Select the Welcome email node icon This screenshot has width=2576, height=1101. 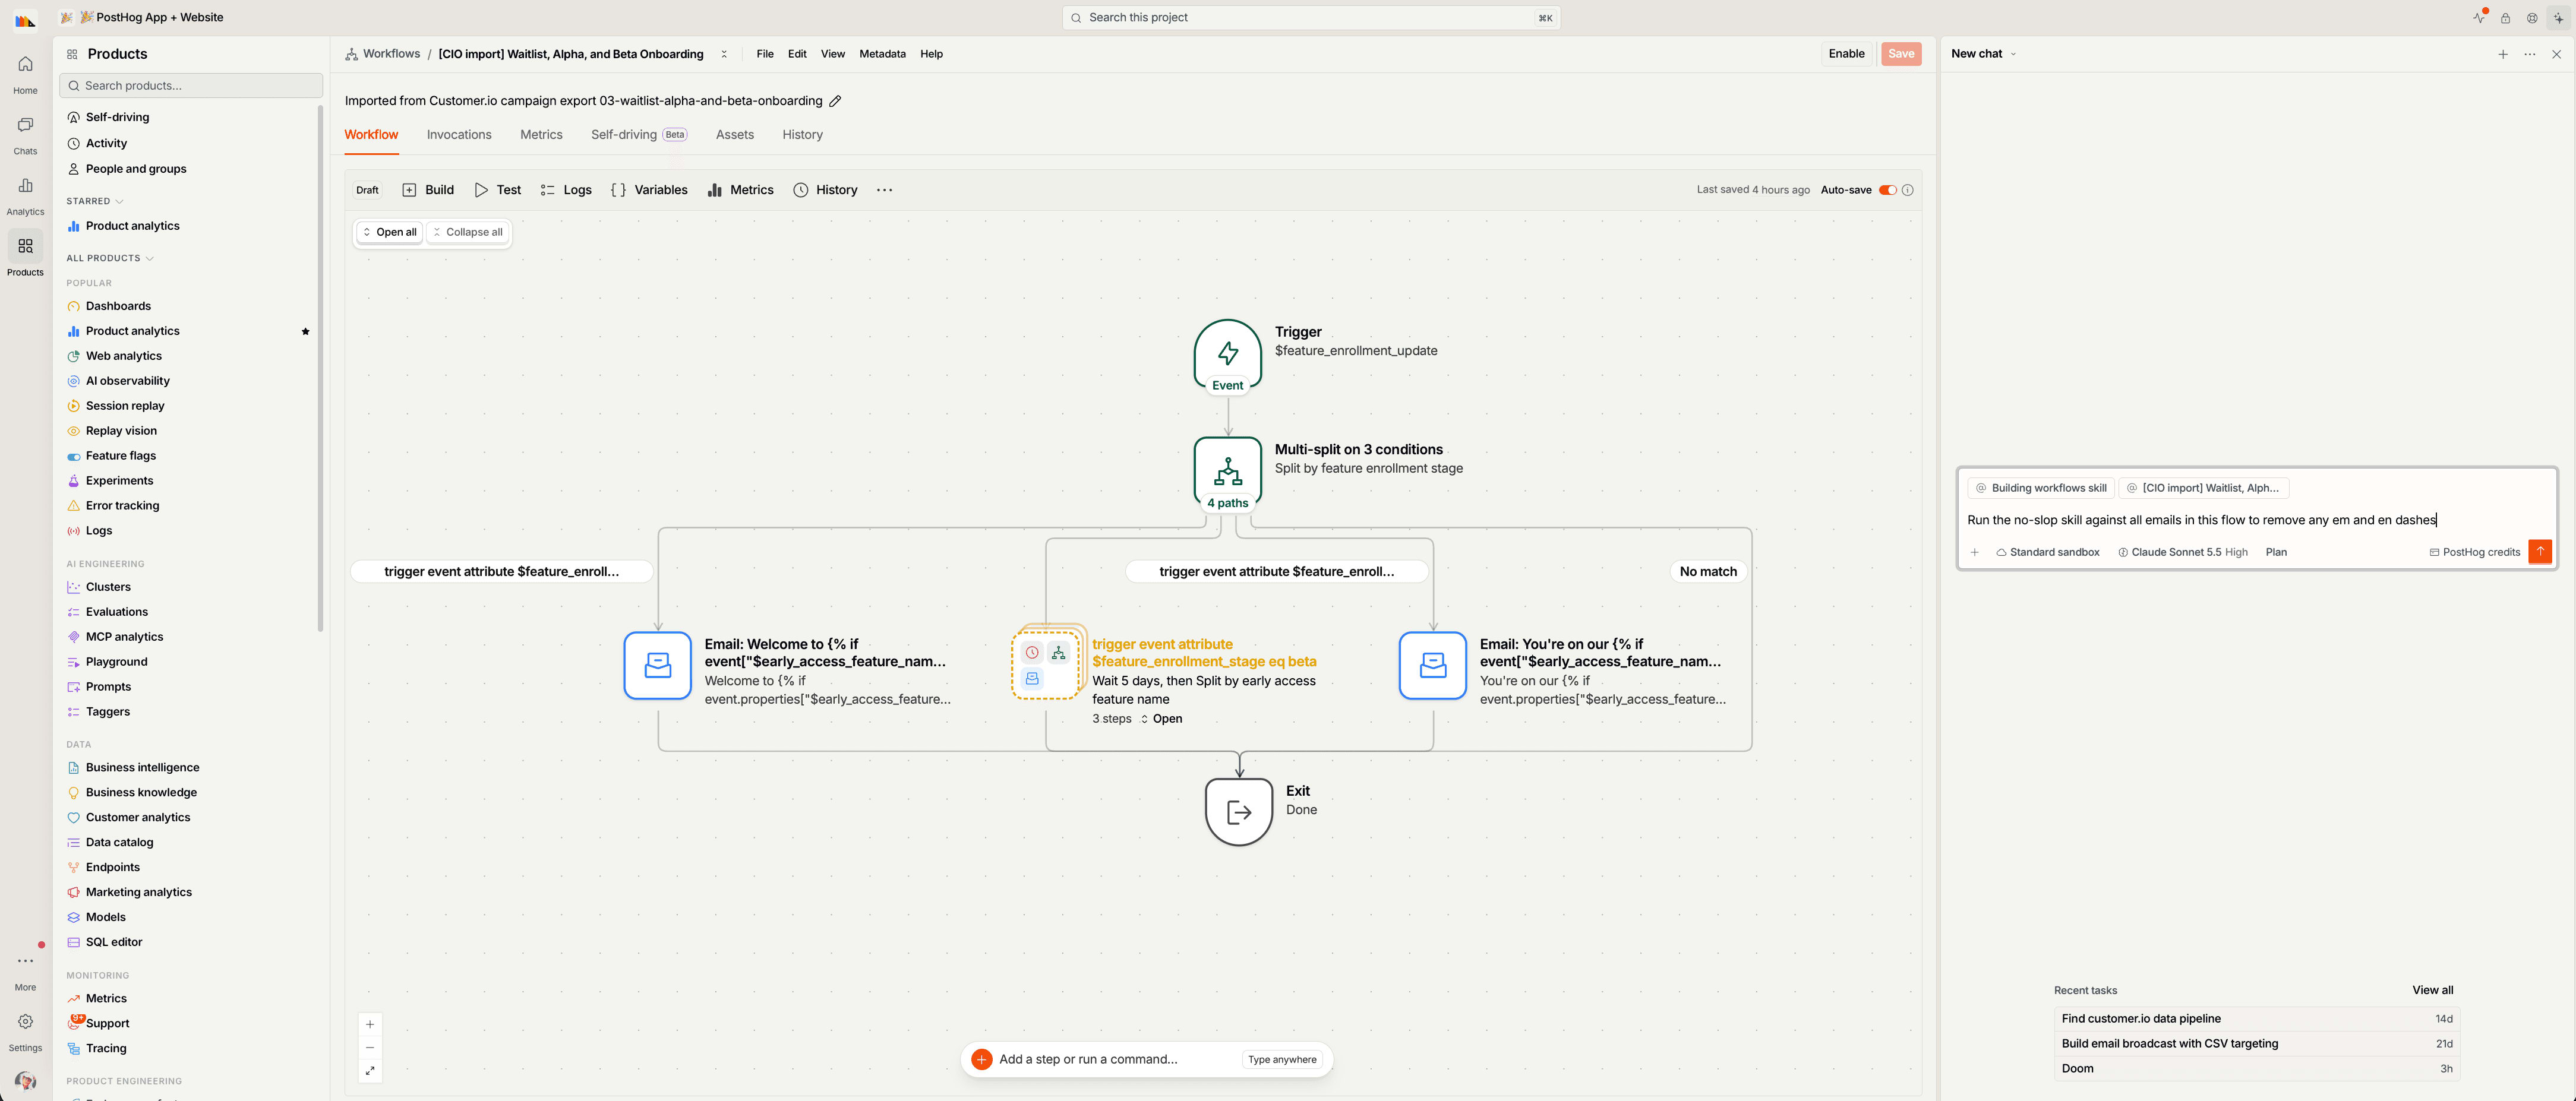[x=658, y=665]
